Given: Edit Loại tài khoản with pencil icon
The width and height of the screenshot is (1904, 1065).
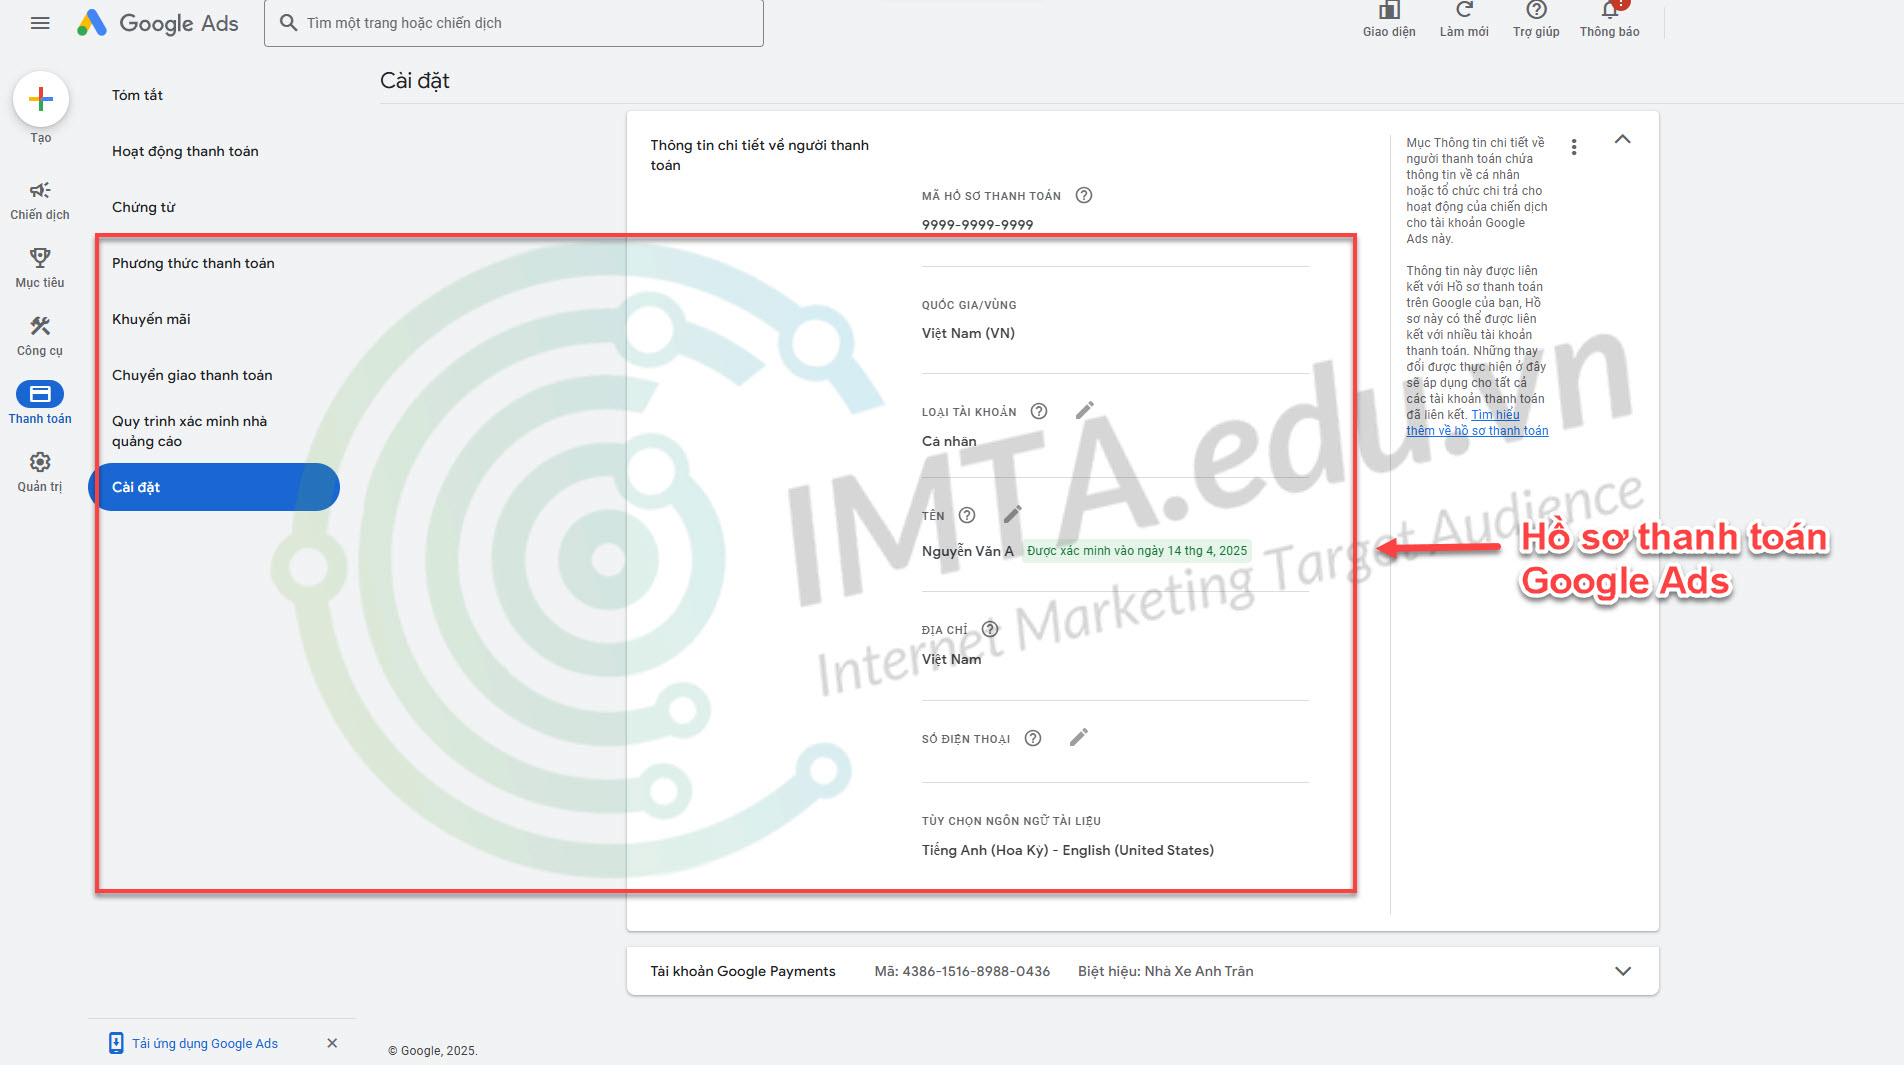Looking at the screenshot, I should point(1085,410).
